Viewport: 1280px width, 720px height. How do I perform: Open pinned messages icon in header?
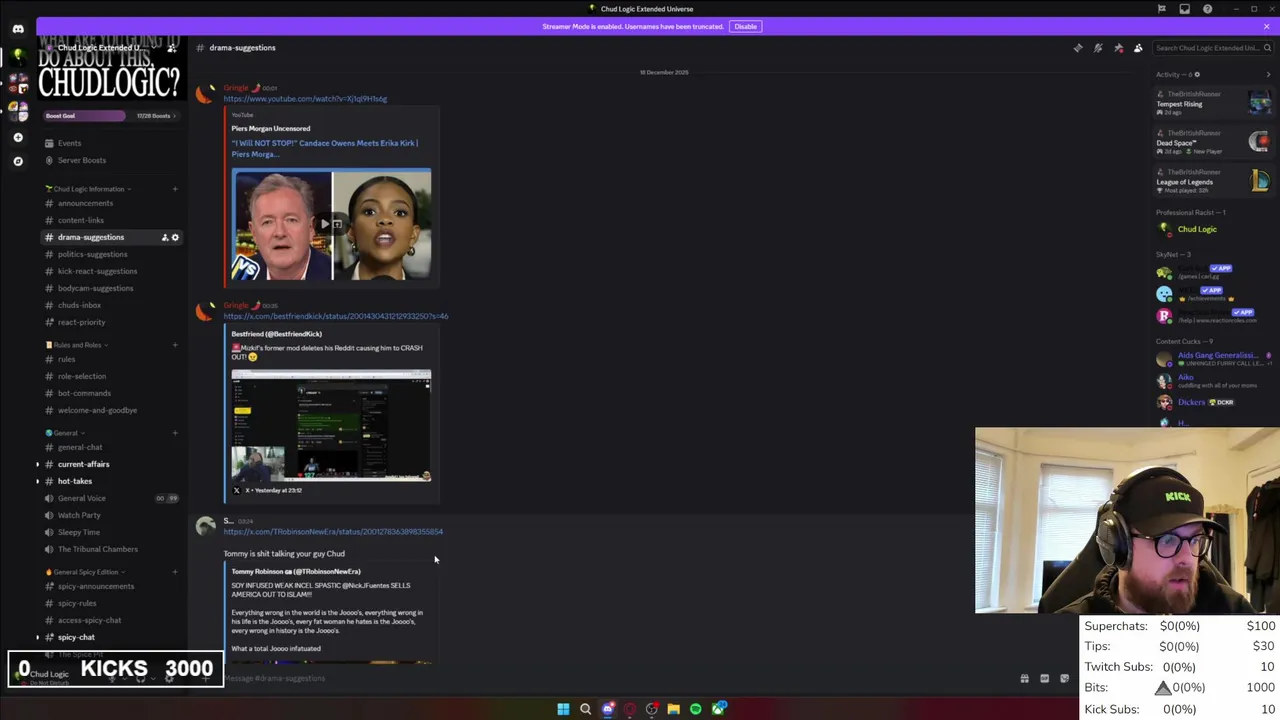point(1118,48)
